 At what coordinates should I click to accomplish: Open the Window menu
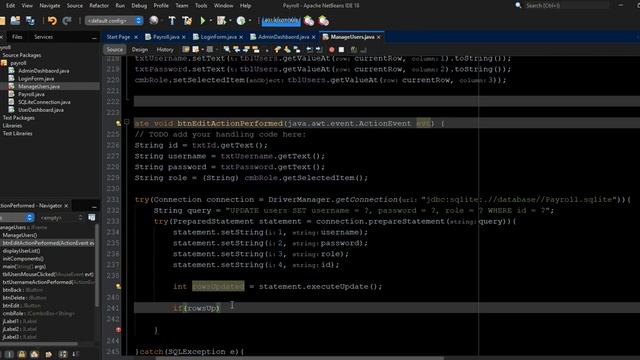224,6
